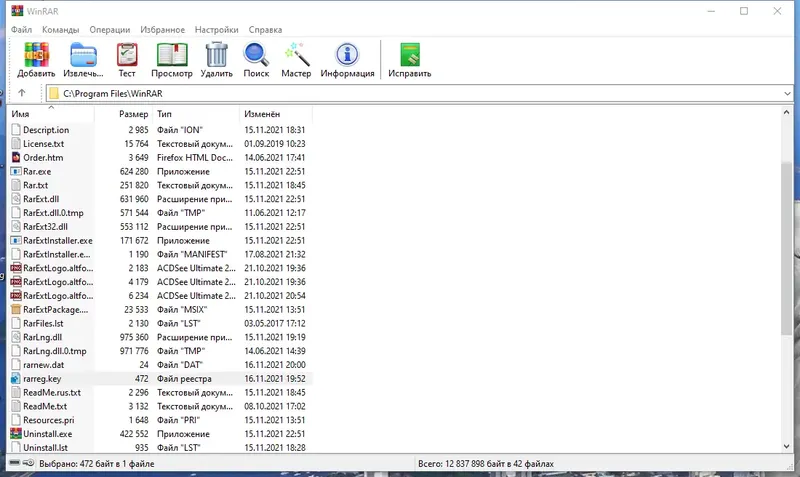Sort files by the Размер column header

(x=124, y=114)
